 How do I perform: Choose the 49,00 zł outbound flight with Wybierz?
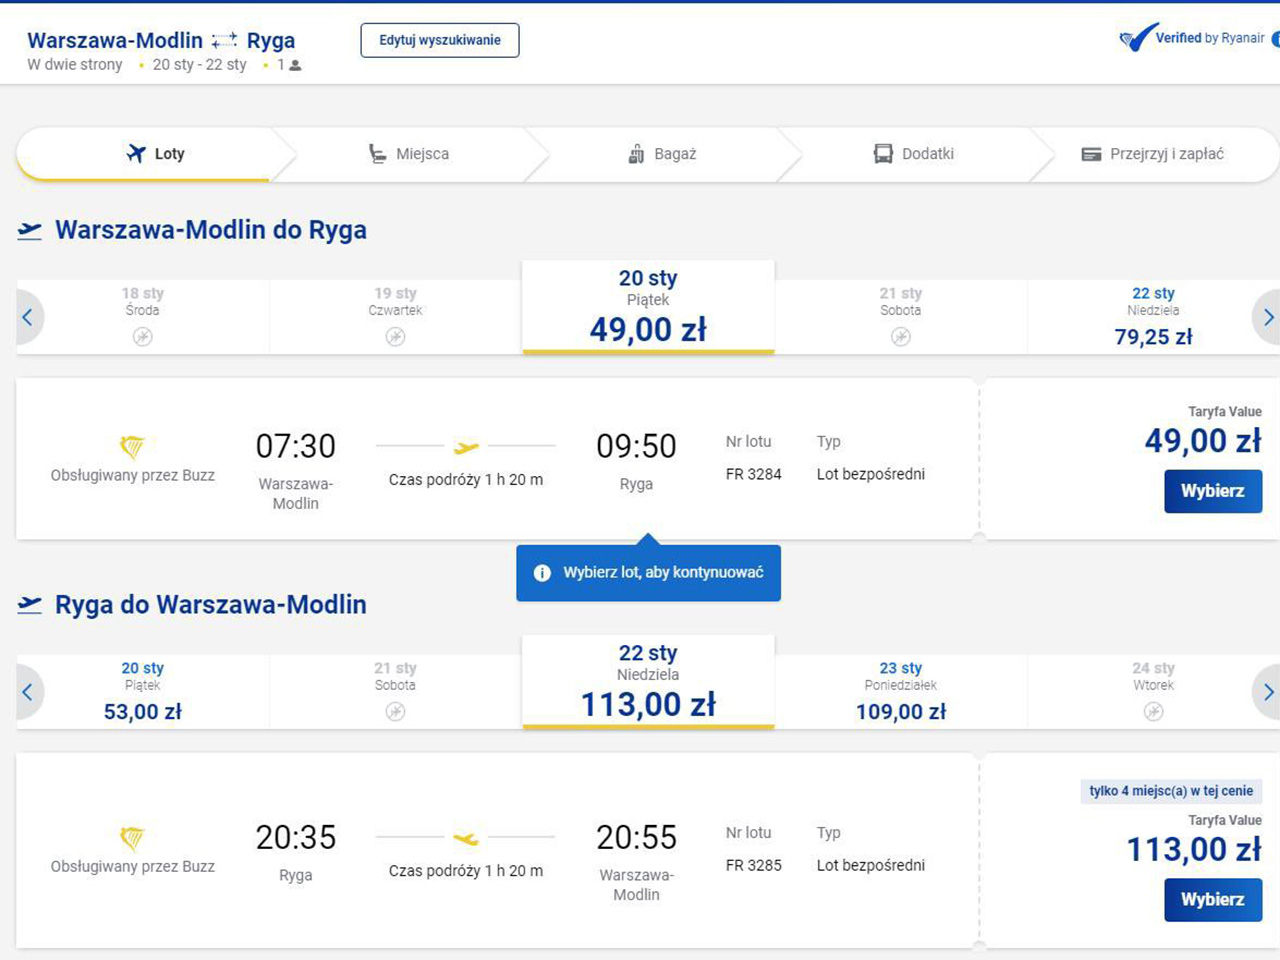coord(1212,491)
